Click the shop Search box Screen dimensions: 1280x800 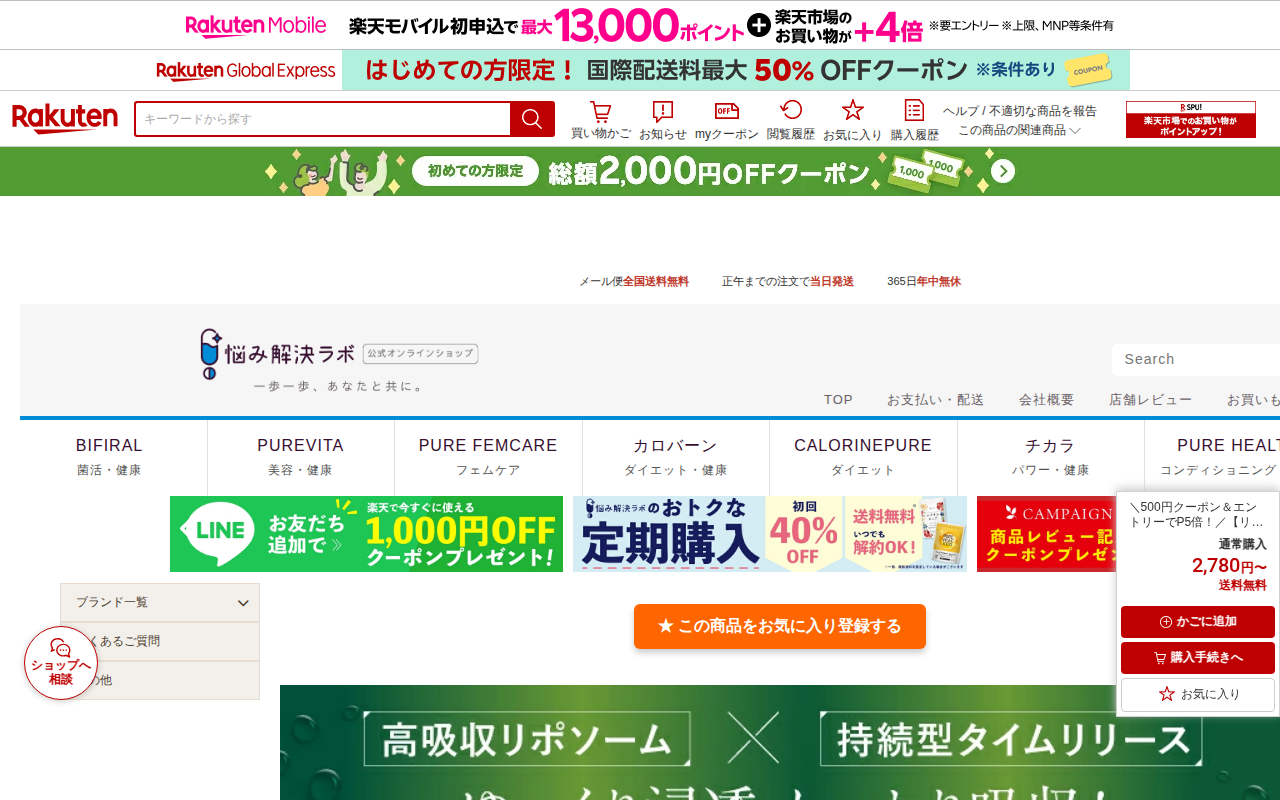(x=1196, y=359)
